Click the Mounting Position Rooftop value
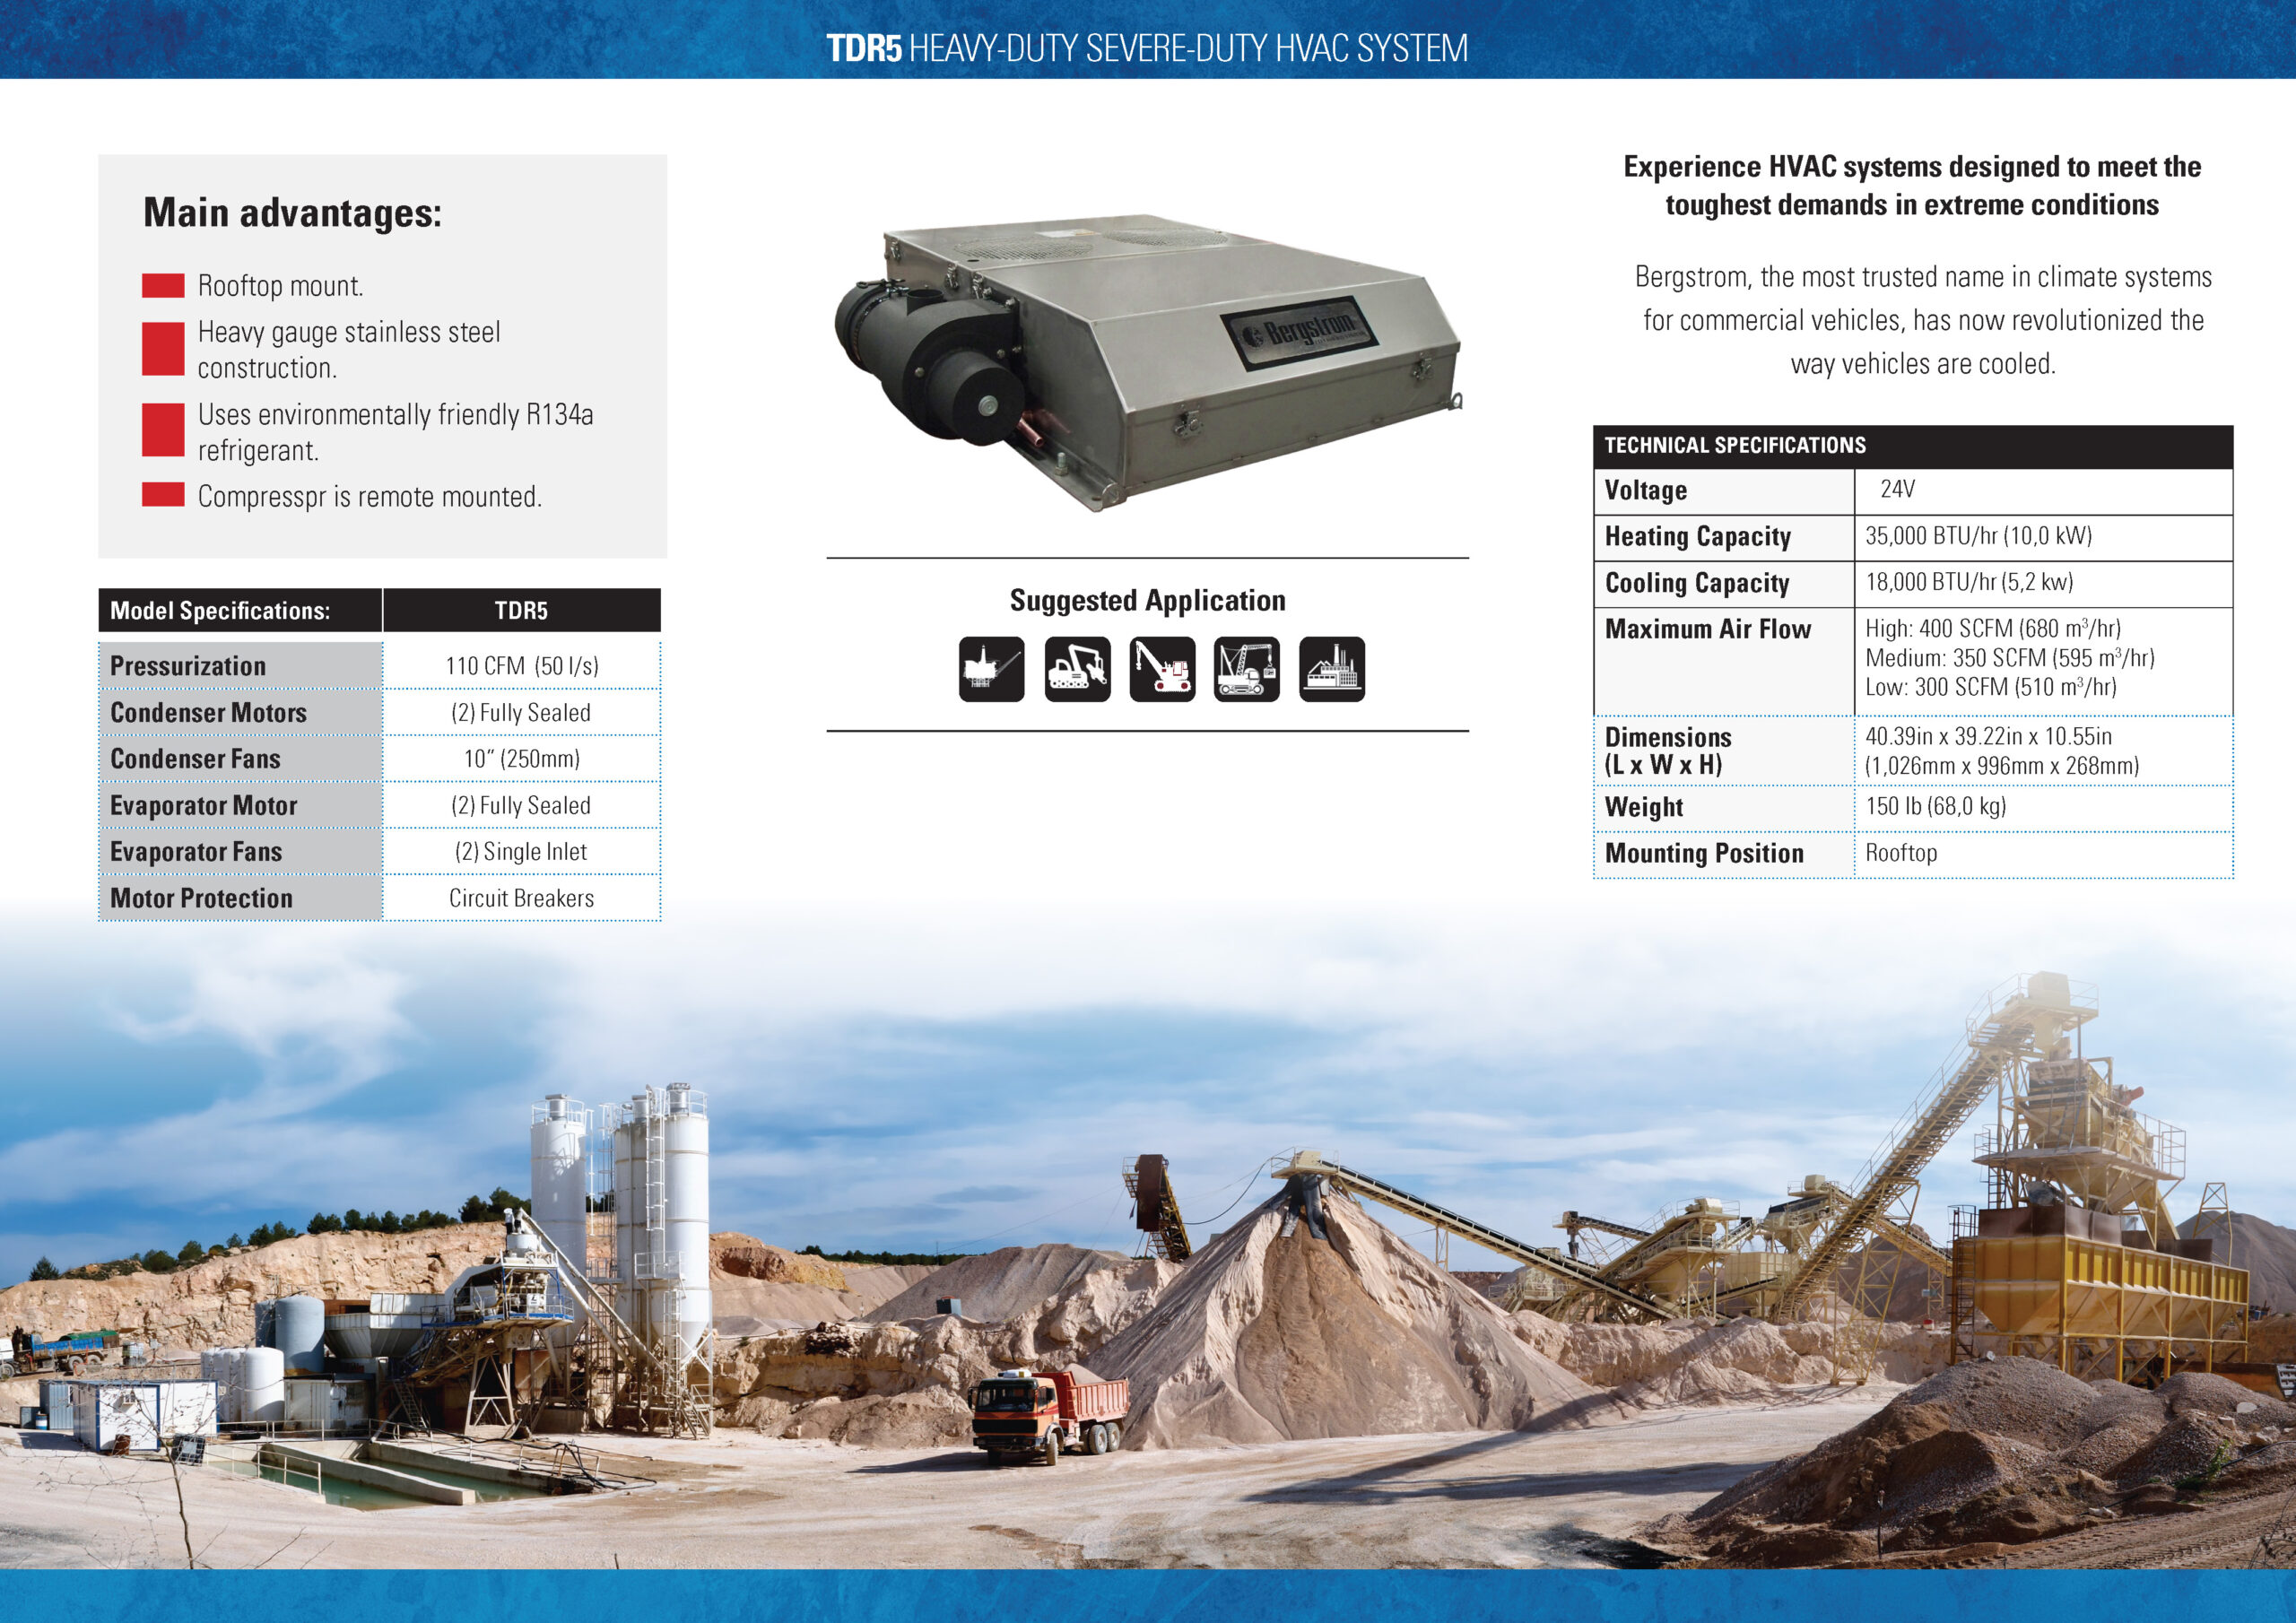 pos(1901,853)
